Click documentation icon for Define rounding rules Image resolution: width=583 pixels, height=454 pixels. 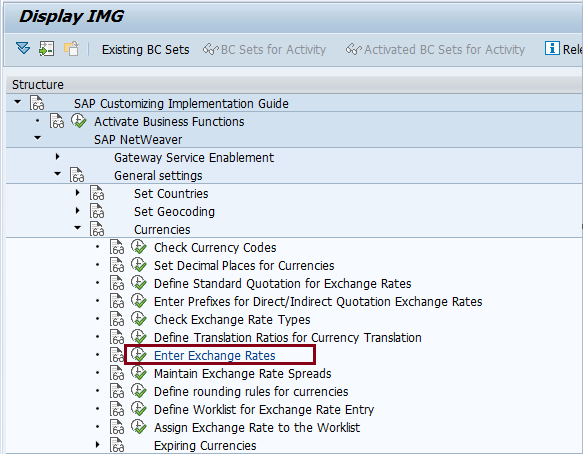pos(117,391)
